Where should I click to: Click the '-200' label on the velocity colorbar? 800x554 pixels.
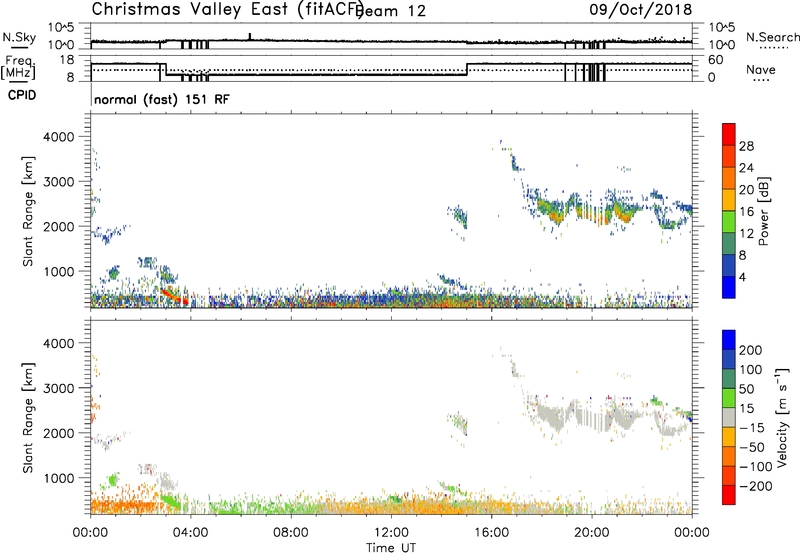(x=756, y=486)
